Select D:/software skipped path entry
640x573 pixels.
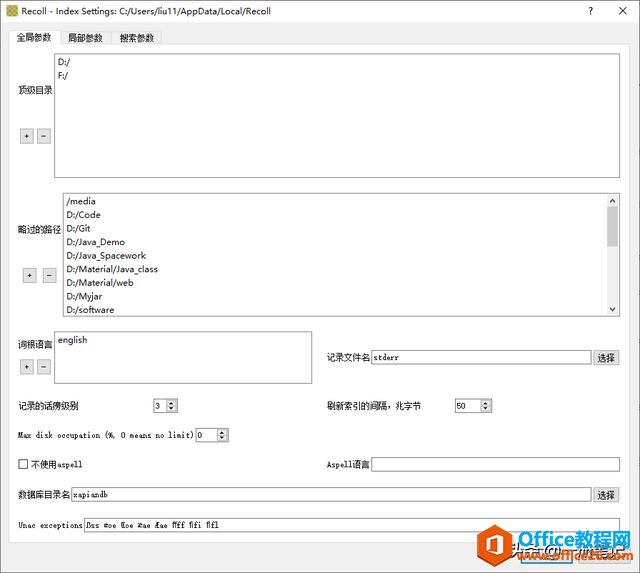90,310
